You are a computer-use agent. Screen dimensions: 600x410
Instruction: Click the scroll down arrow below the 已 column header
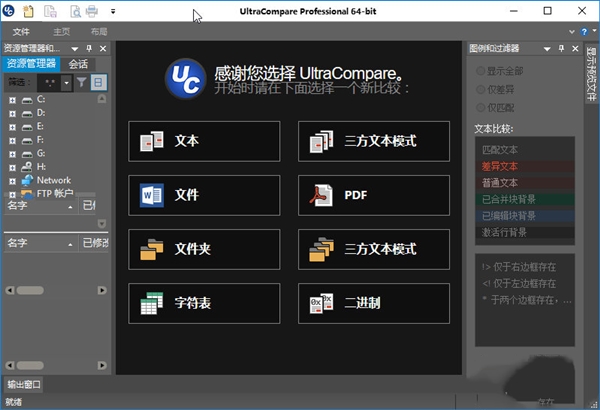pyautogui.click(x=102, y=223)
